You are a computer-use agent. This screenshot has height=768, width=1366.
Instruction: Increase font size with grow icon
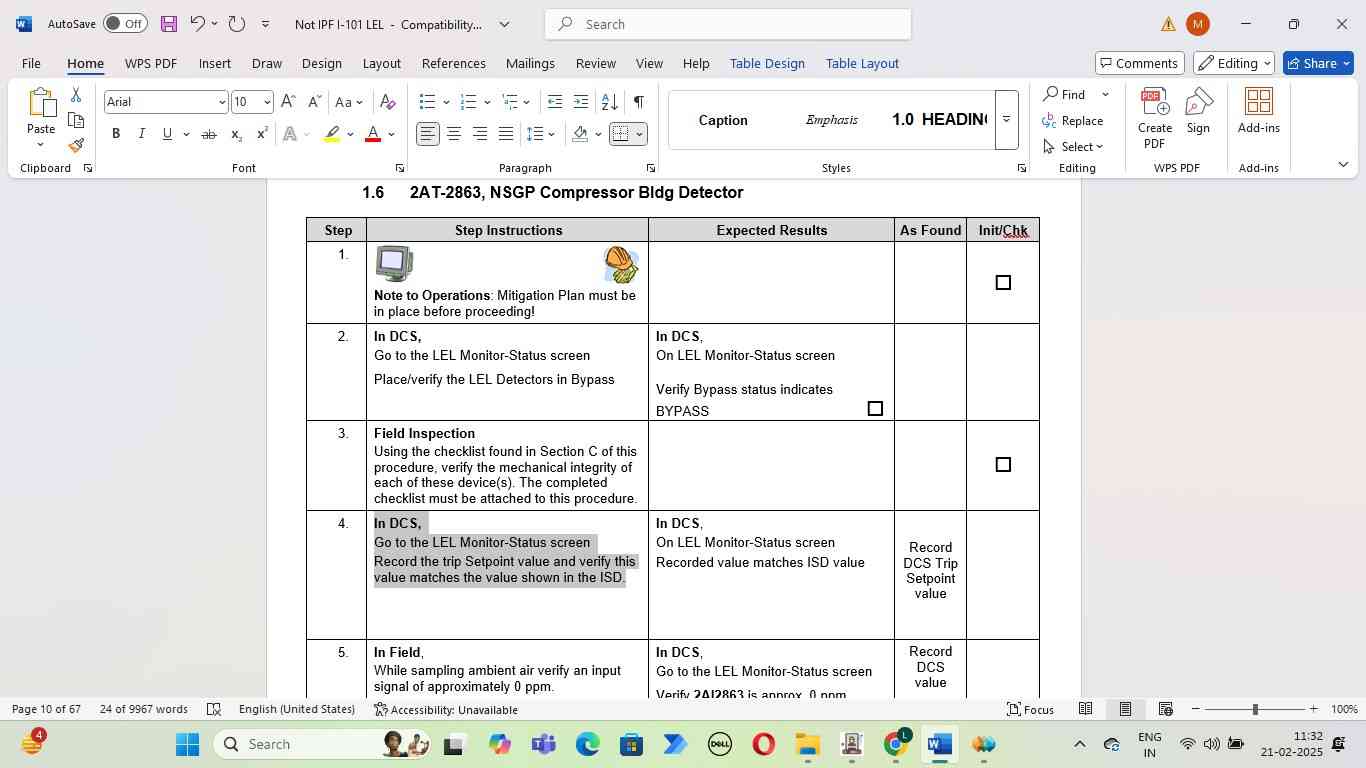288,102
